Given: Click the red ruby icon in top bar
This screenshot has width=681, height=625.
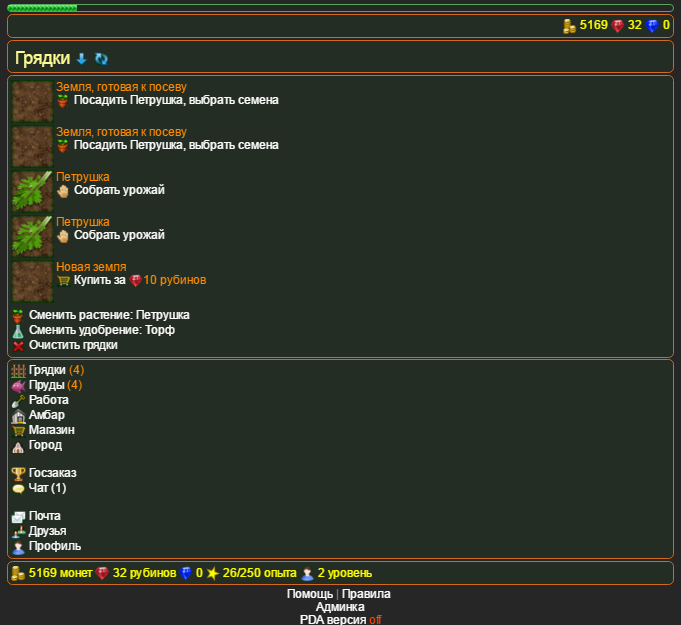Looking at the screenshot, I should (x=617, y=26).
